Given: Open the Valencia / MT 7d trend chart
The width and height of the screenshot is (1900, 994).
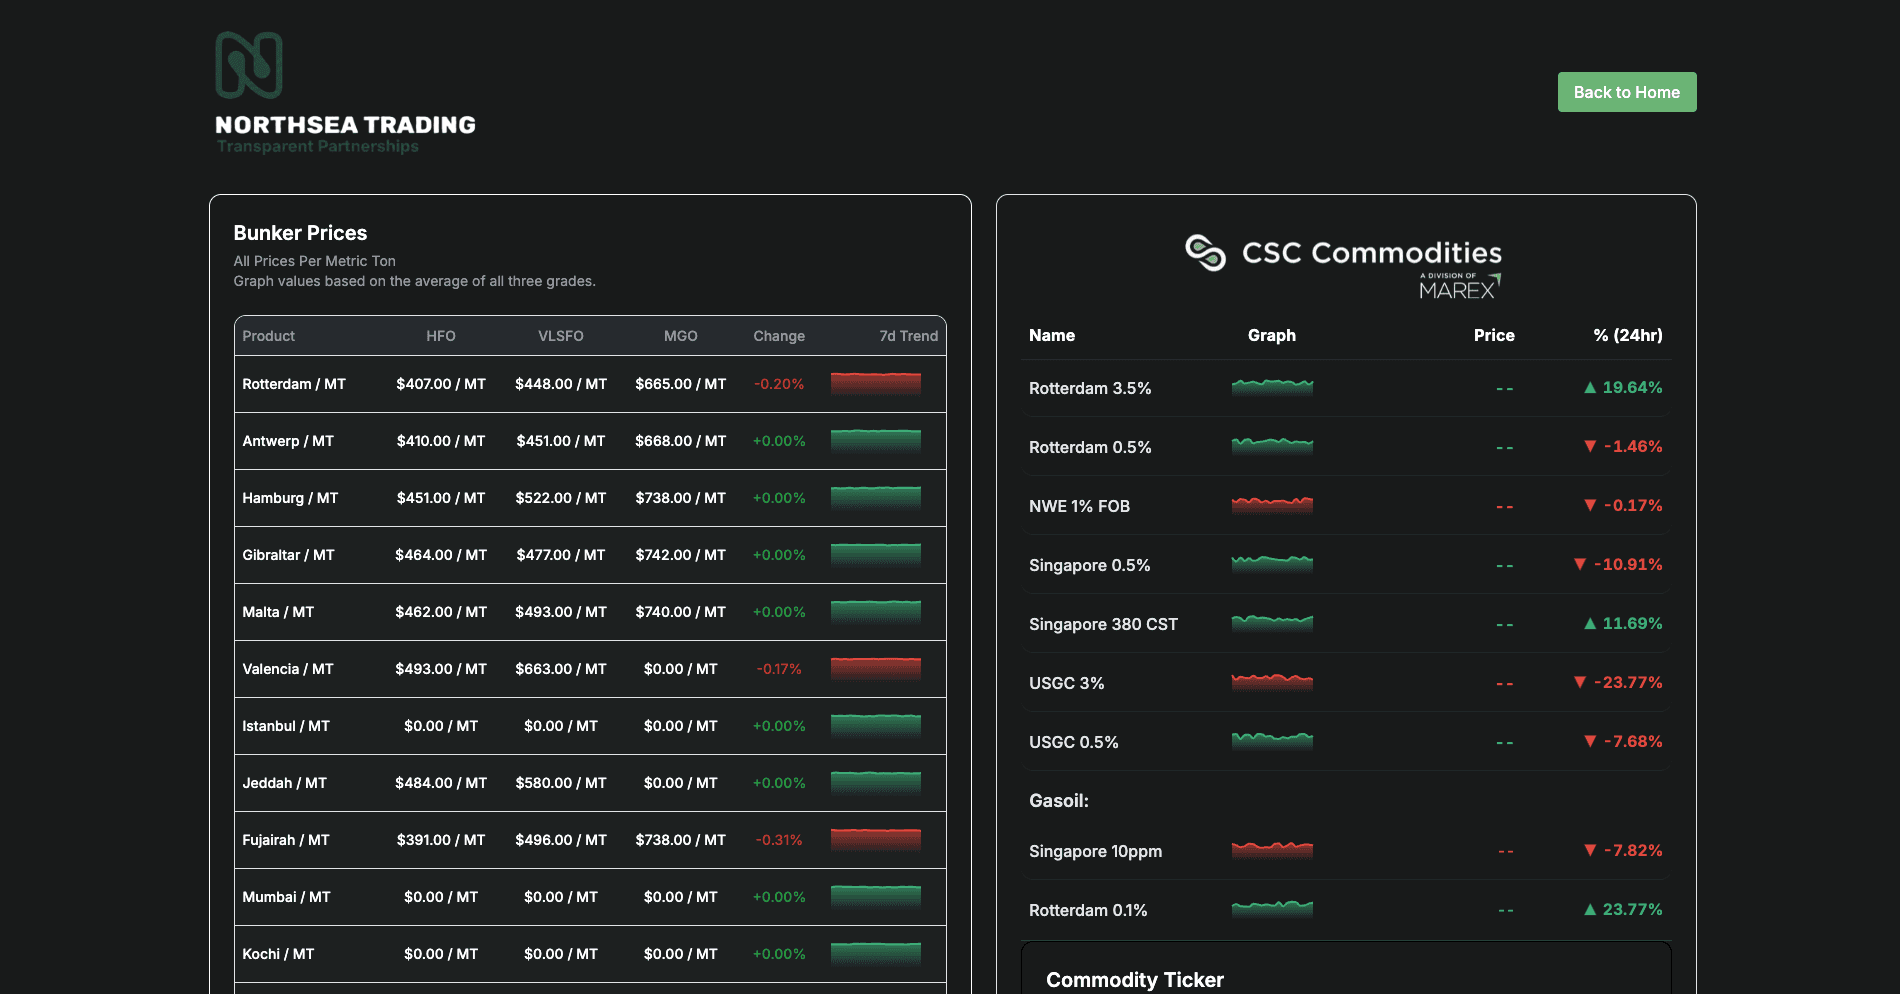Looking at the screenshot, I should click(x=876, y=668).
